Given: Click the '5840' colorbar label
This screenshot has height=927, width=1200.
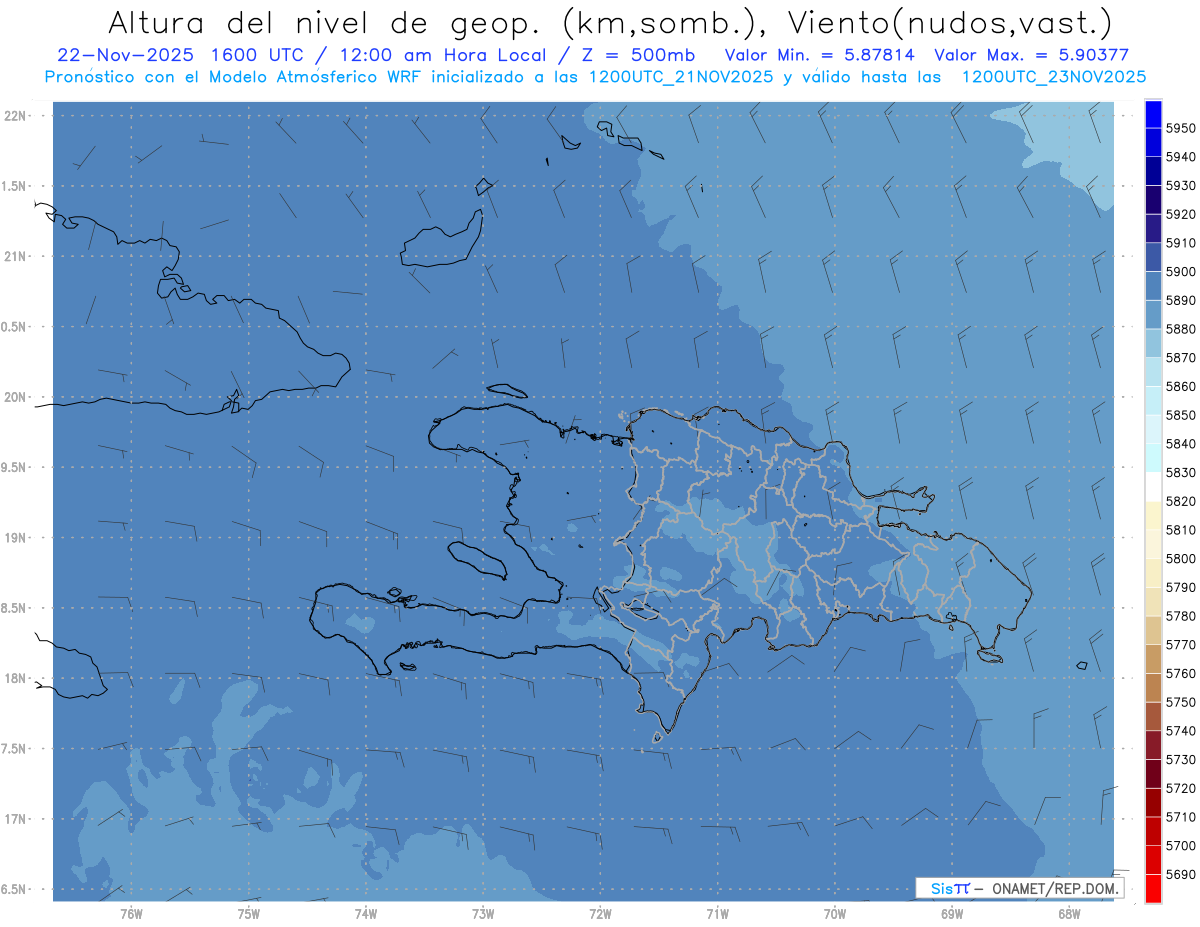Looking at the screenshot, I should (x=1180, y=444).
